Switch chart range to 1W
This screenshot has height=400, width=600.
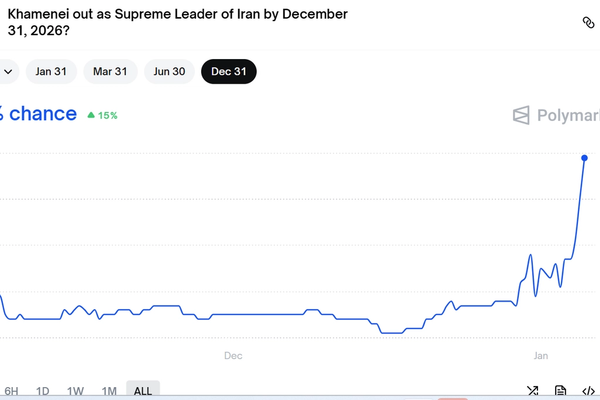(x=75, y=391)
